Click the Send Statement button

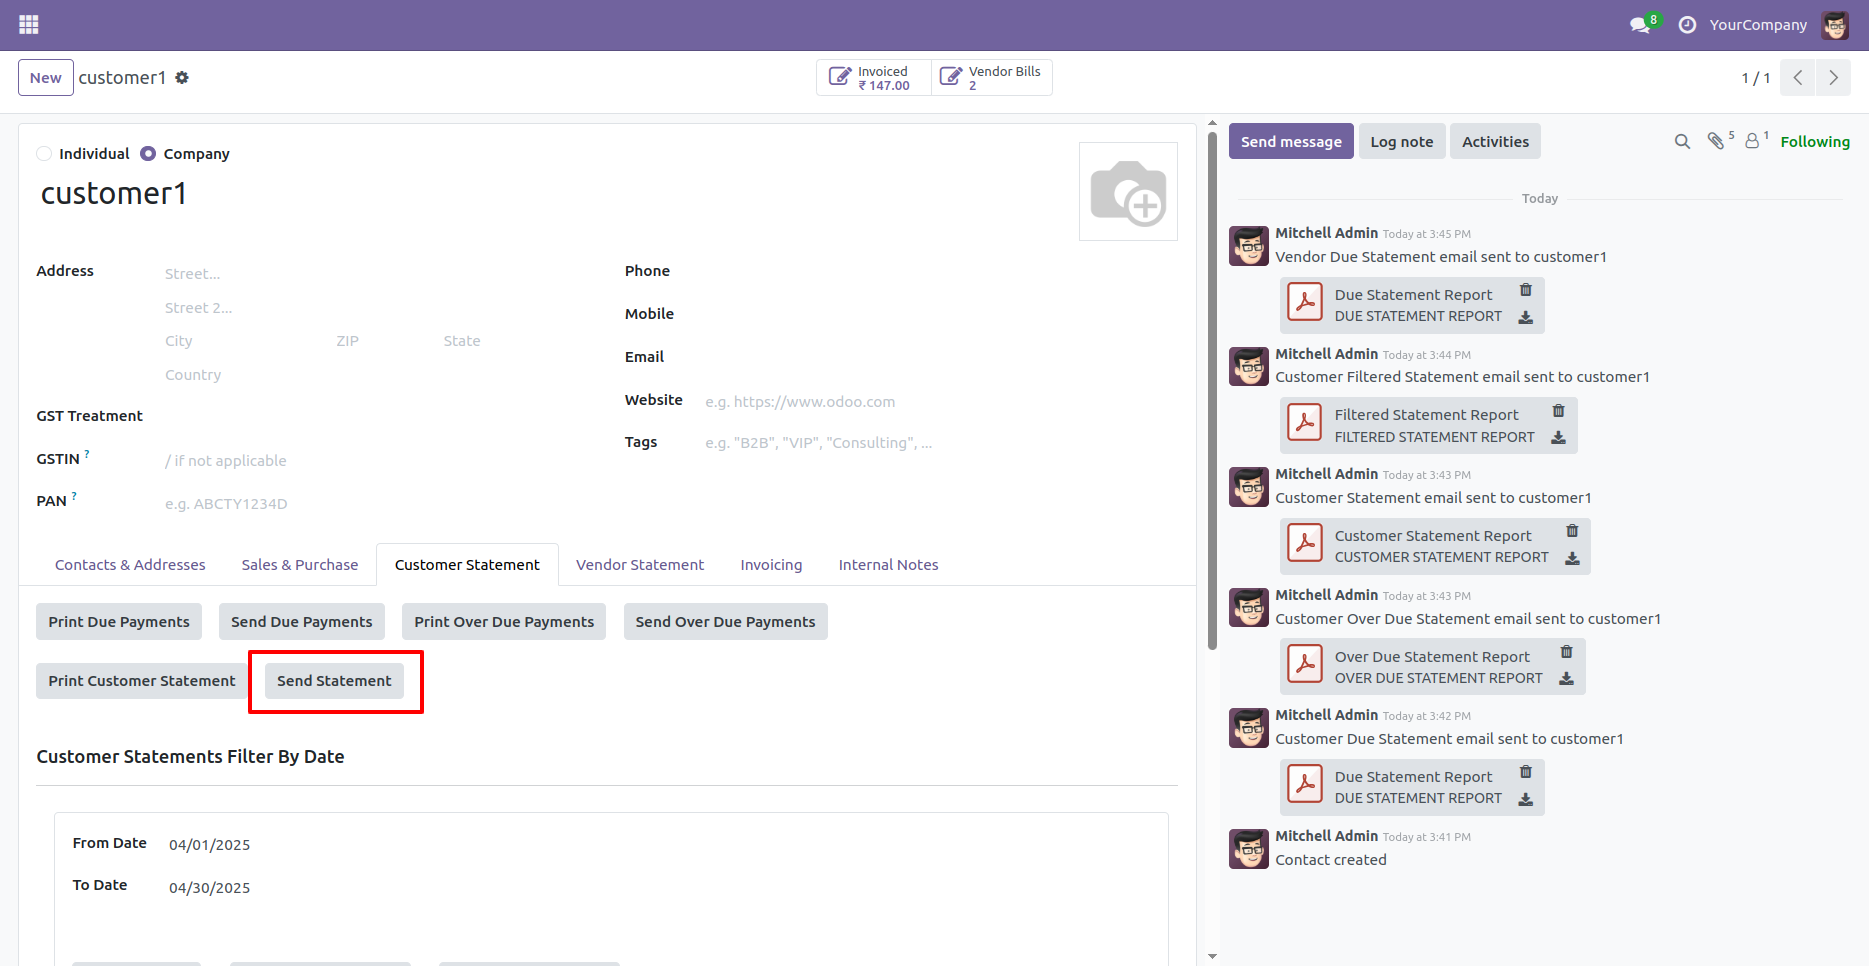click(x=334, y=681)
